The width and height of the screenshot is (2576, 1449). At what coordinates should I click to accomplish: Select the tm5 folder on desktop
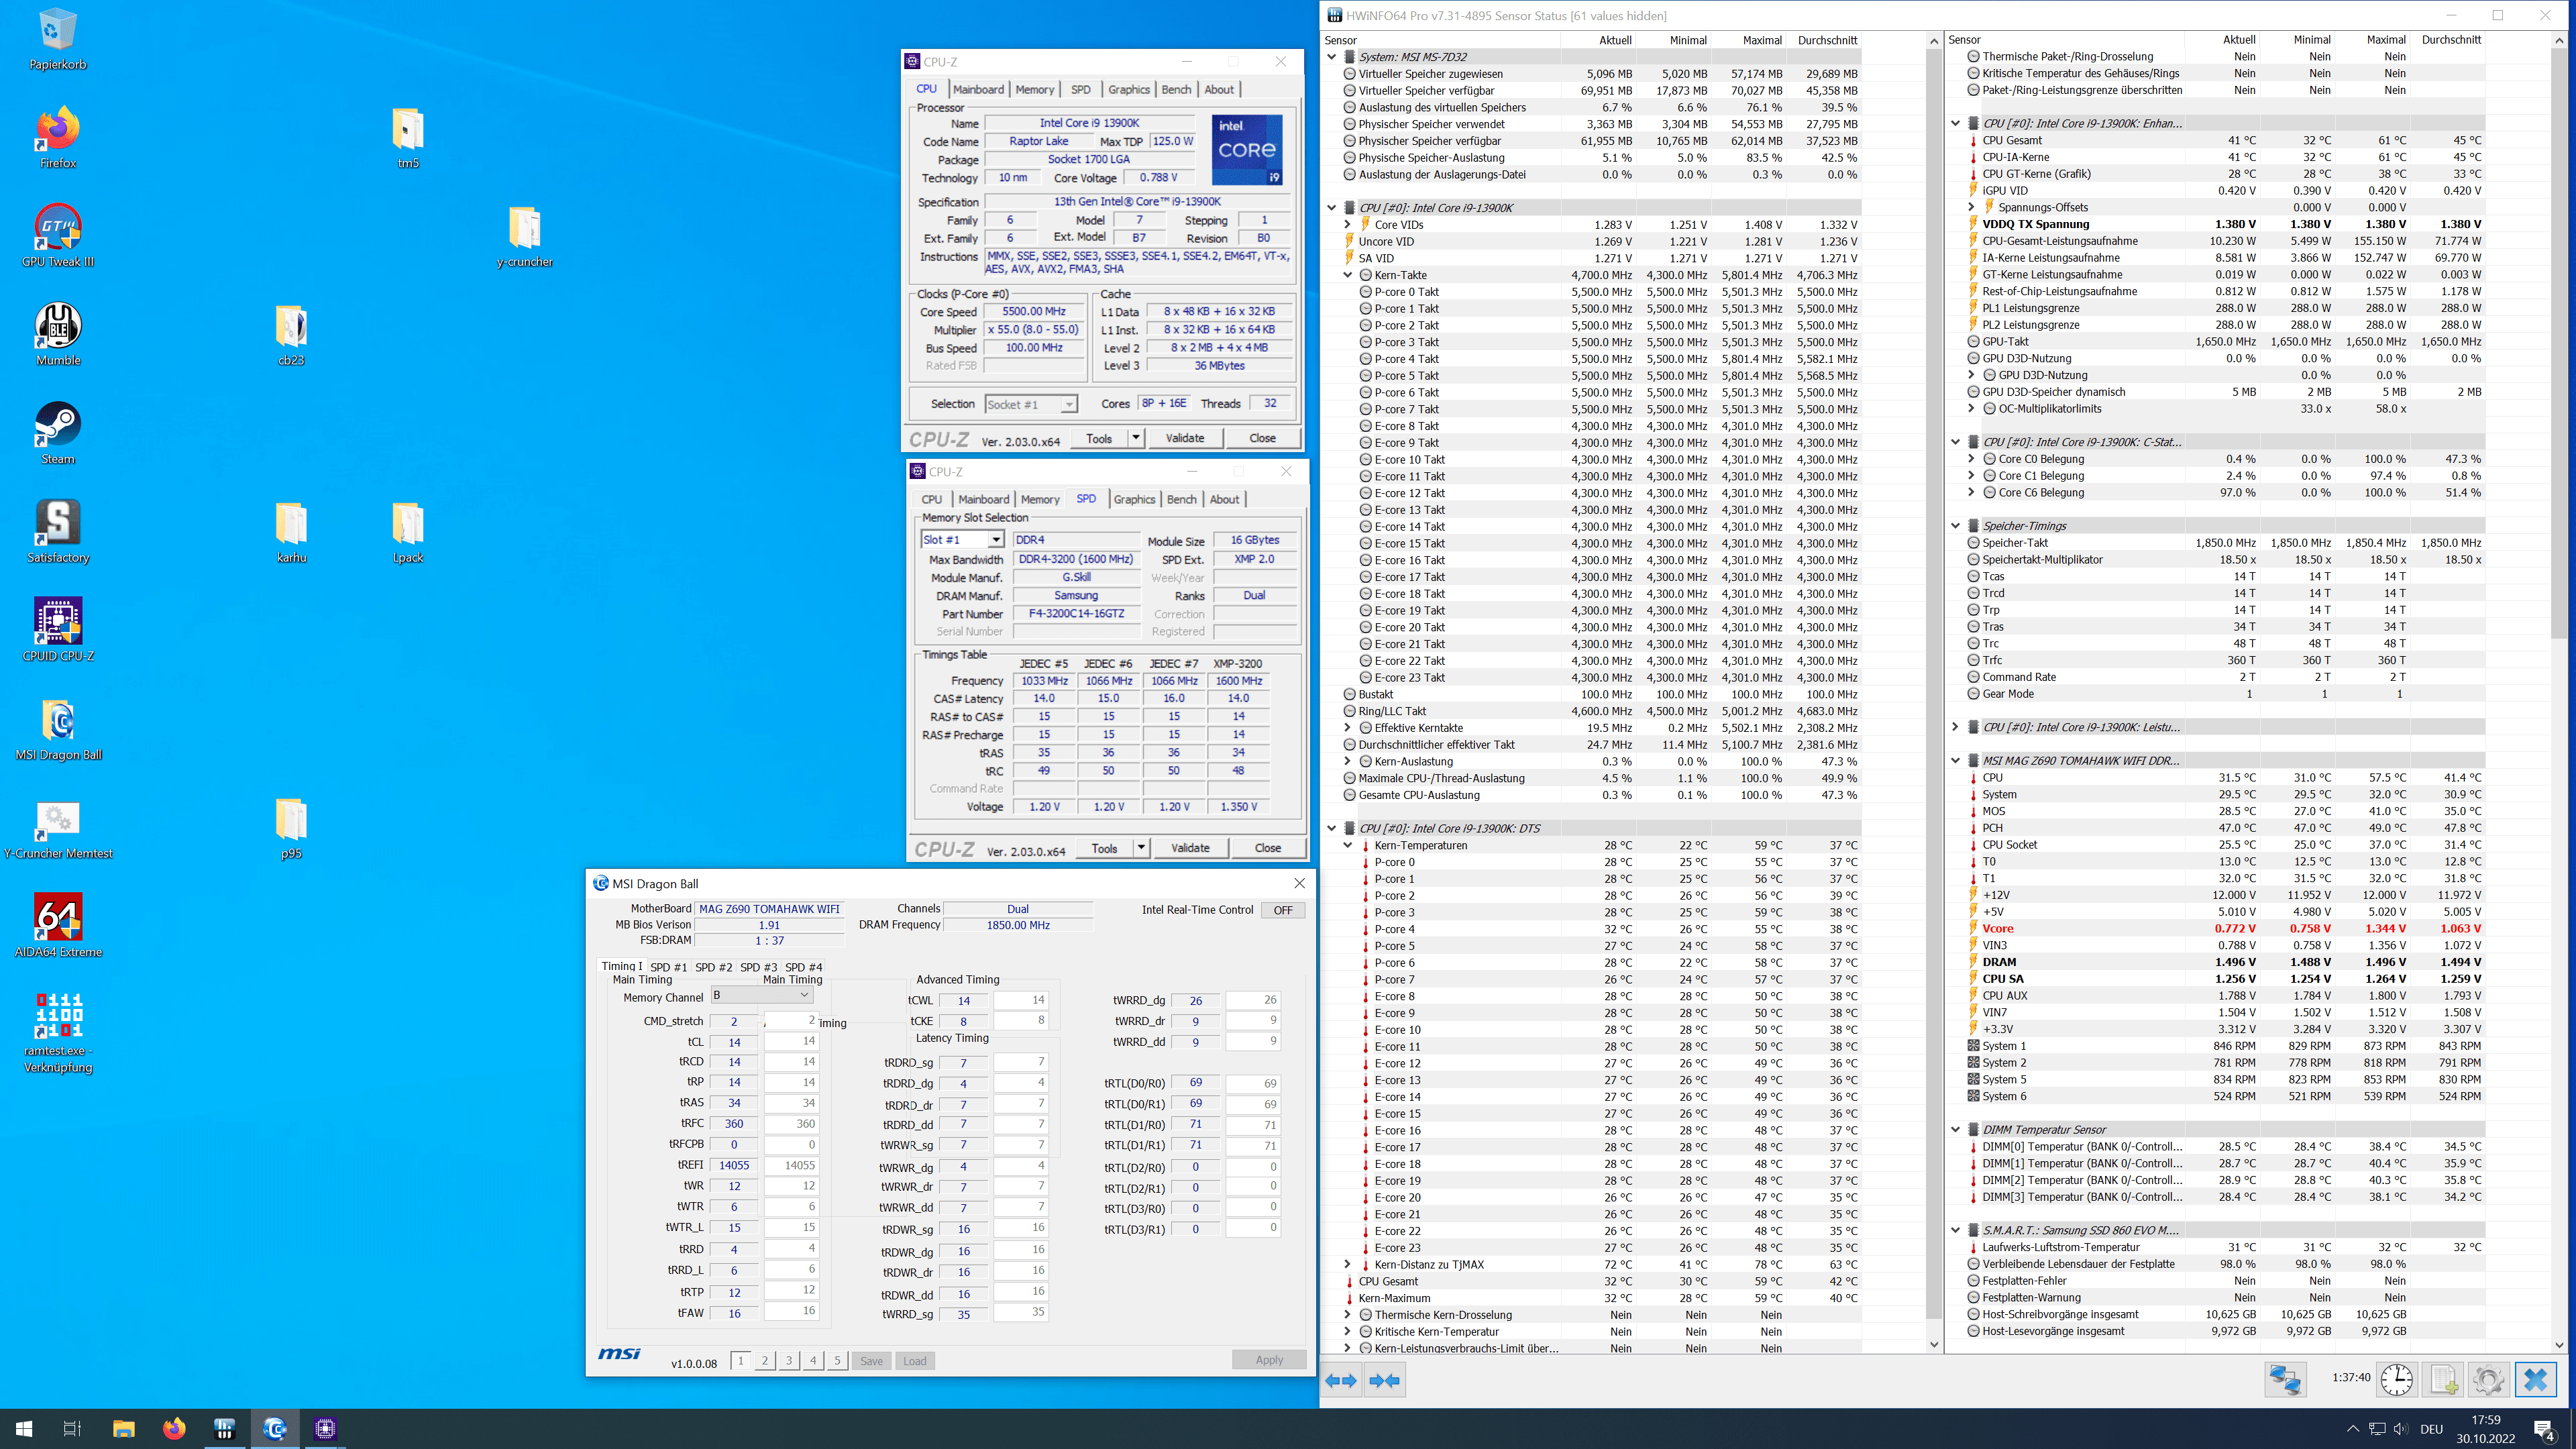[x=408, y=138]
